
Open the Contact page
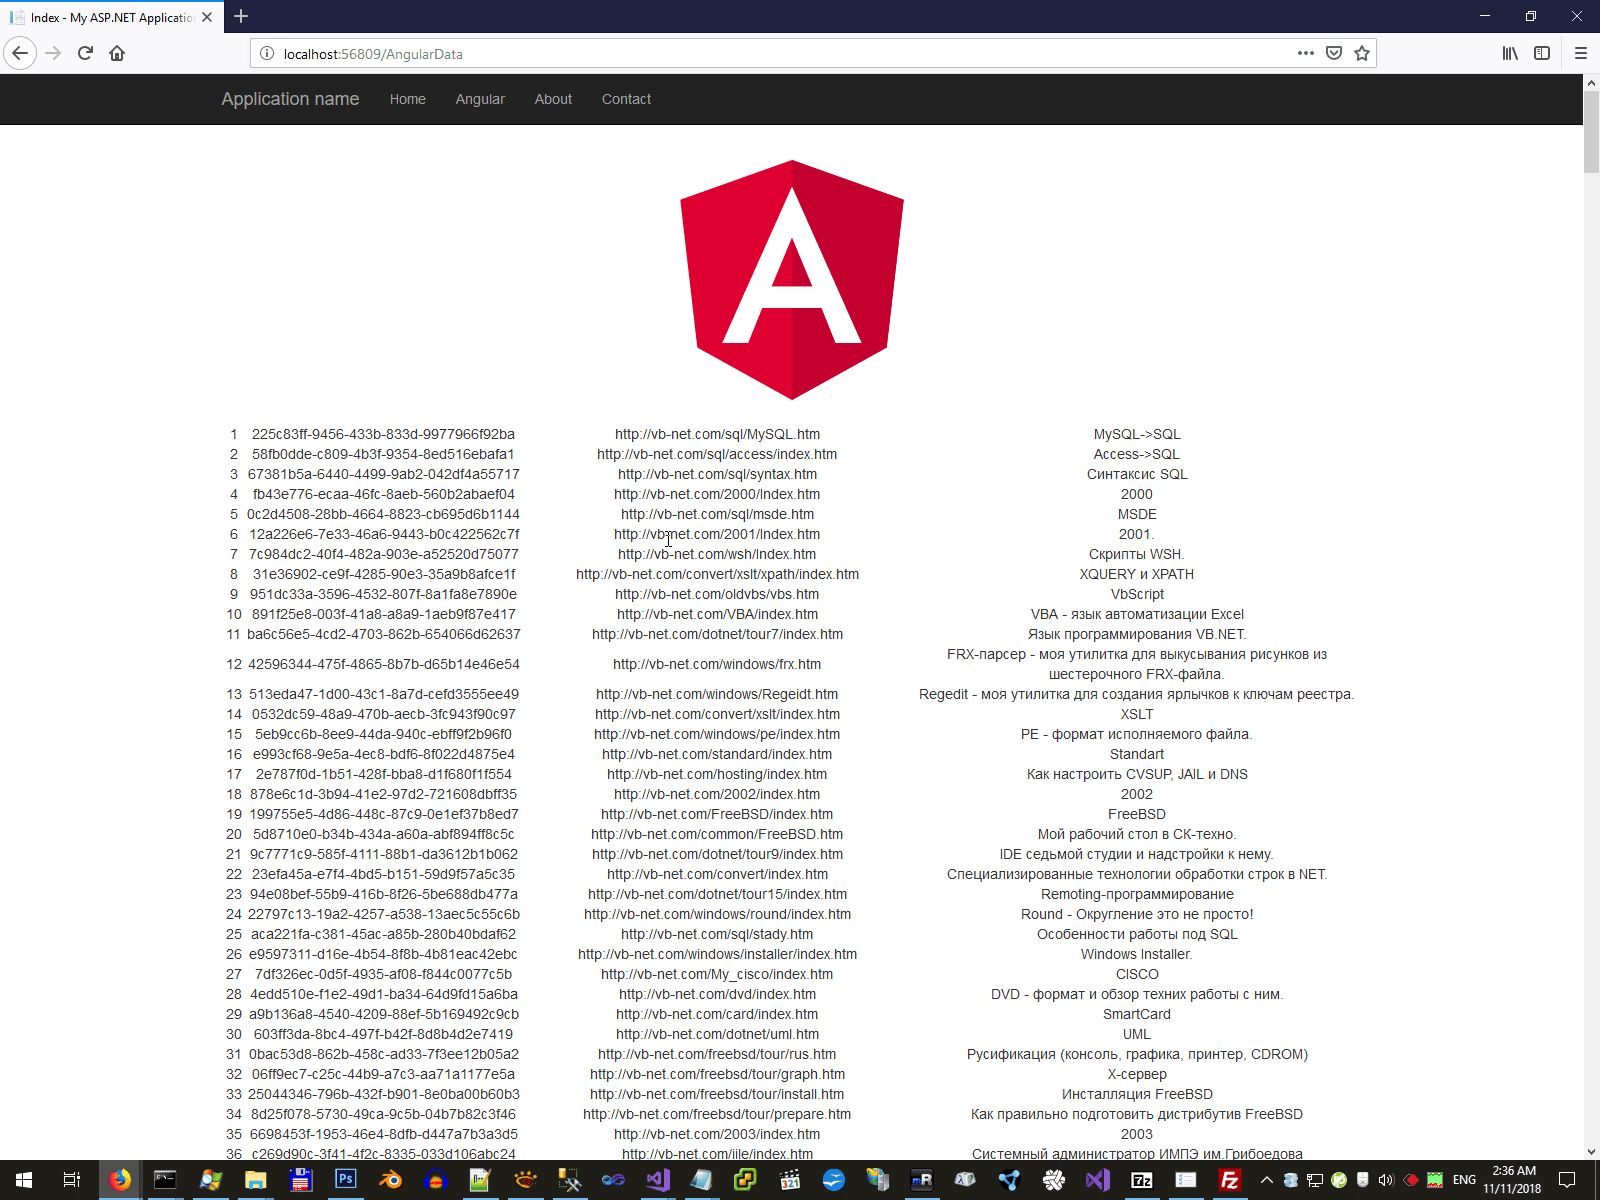pos(626,99)
